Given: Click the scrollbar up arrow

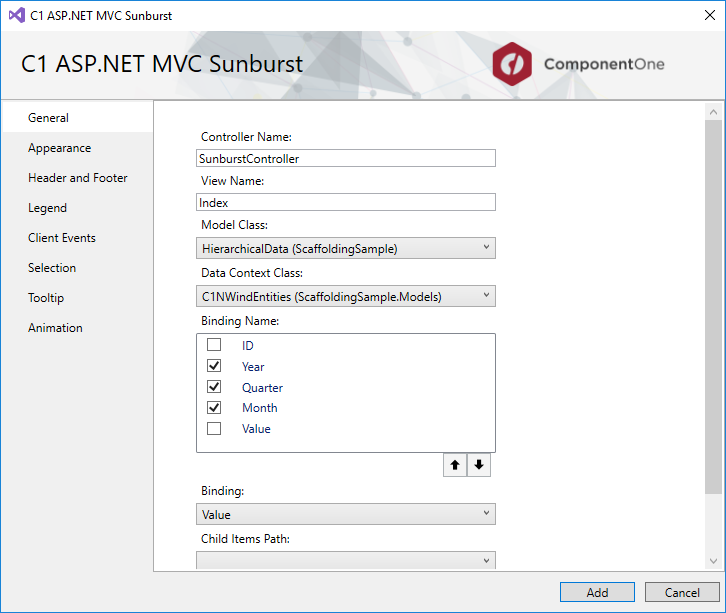Looking at the screenshot, I should 713,112.
